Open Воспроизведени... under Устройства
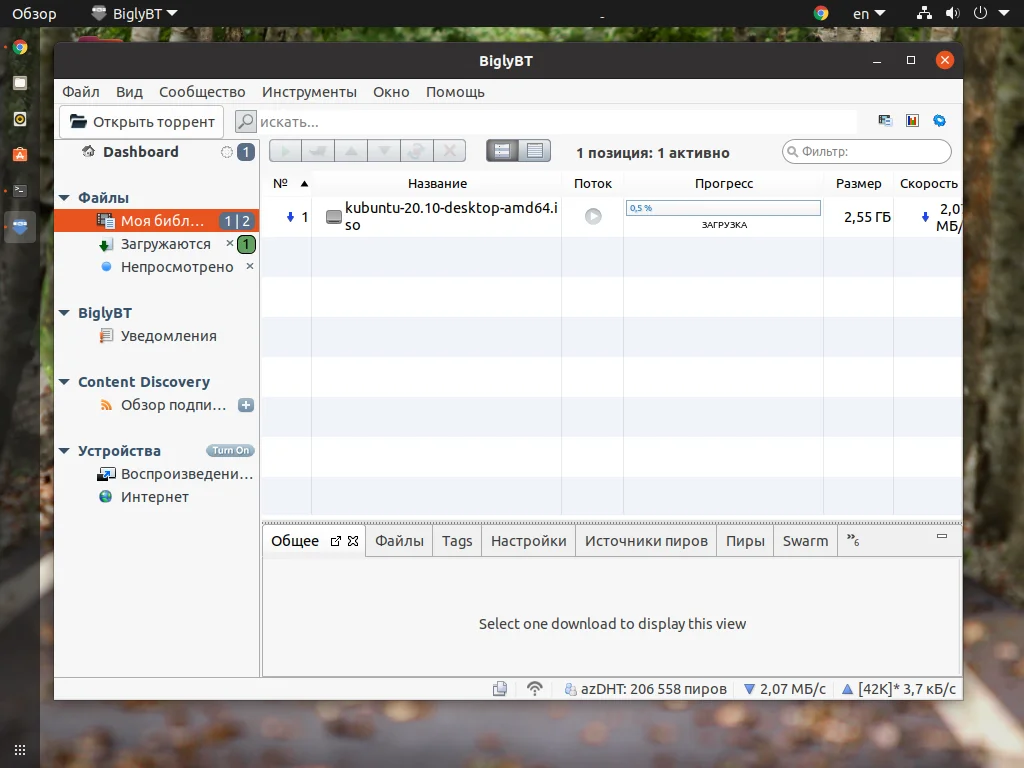This screenshot has height=768, width=1024. [x=175, y=474]
